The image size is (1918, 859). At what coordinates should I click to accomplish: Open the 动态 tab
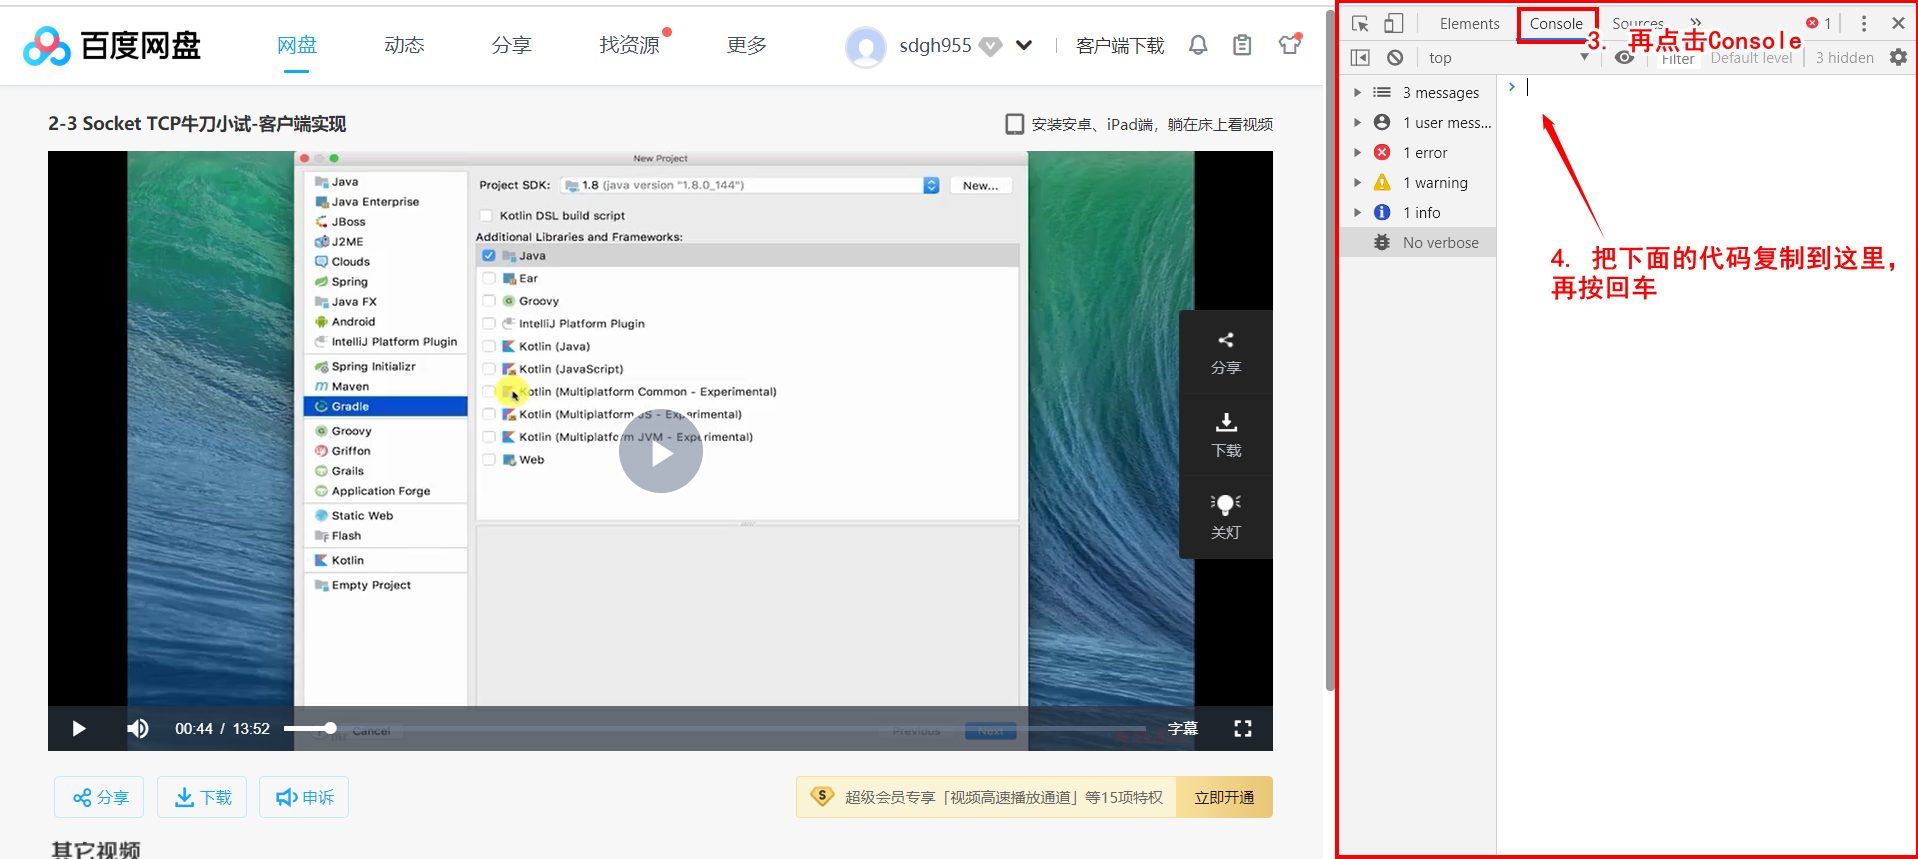click(404, 45)
